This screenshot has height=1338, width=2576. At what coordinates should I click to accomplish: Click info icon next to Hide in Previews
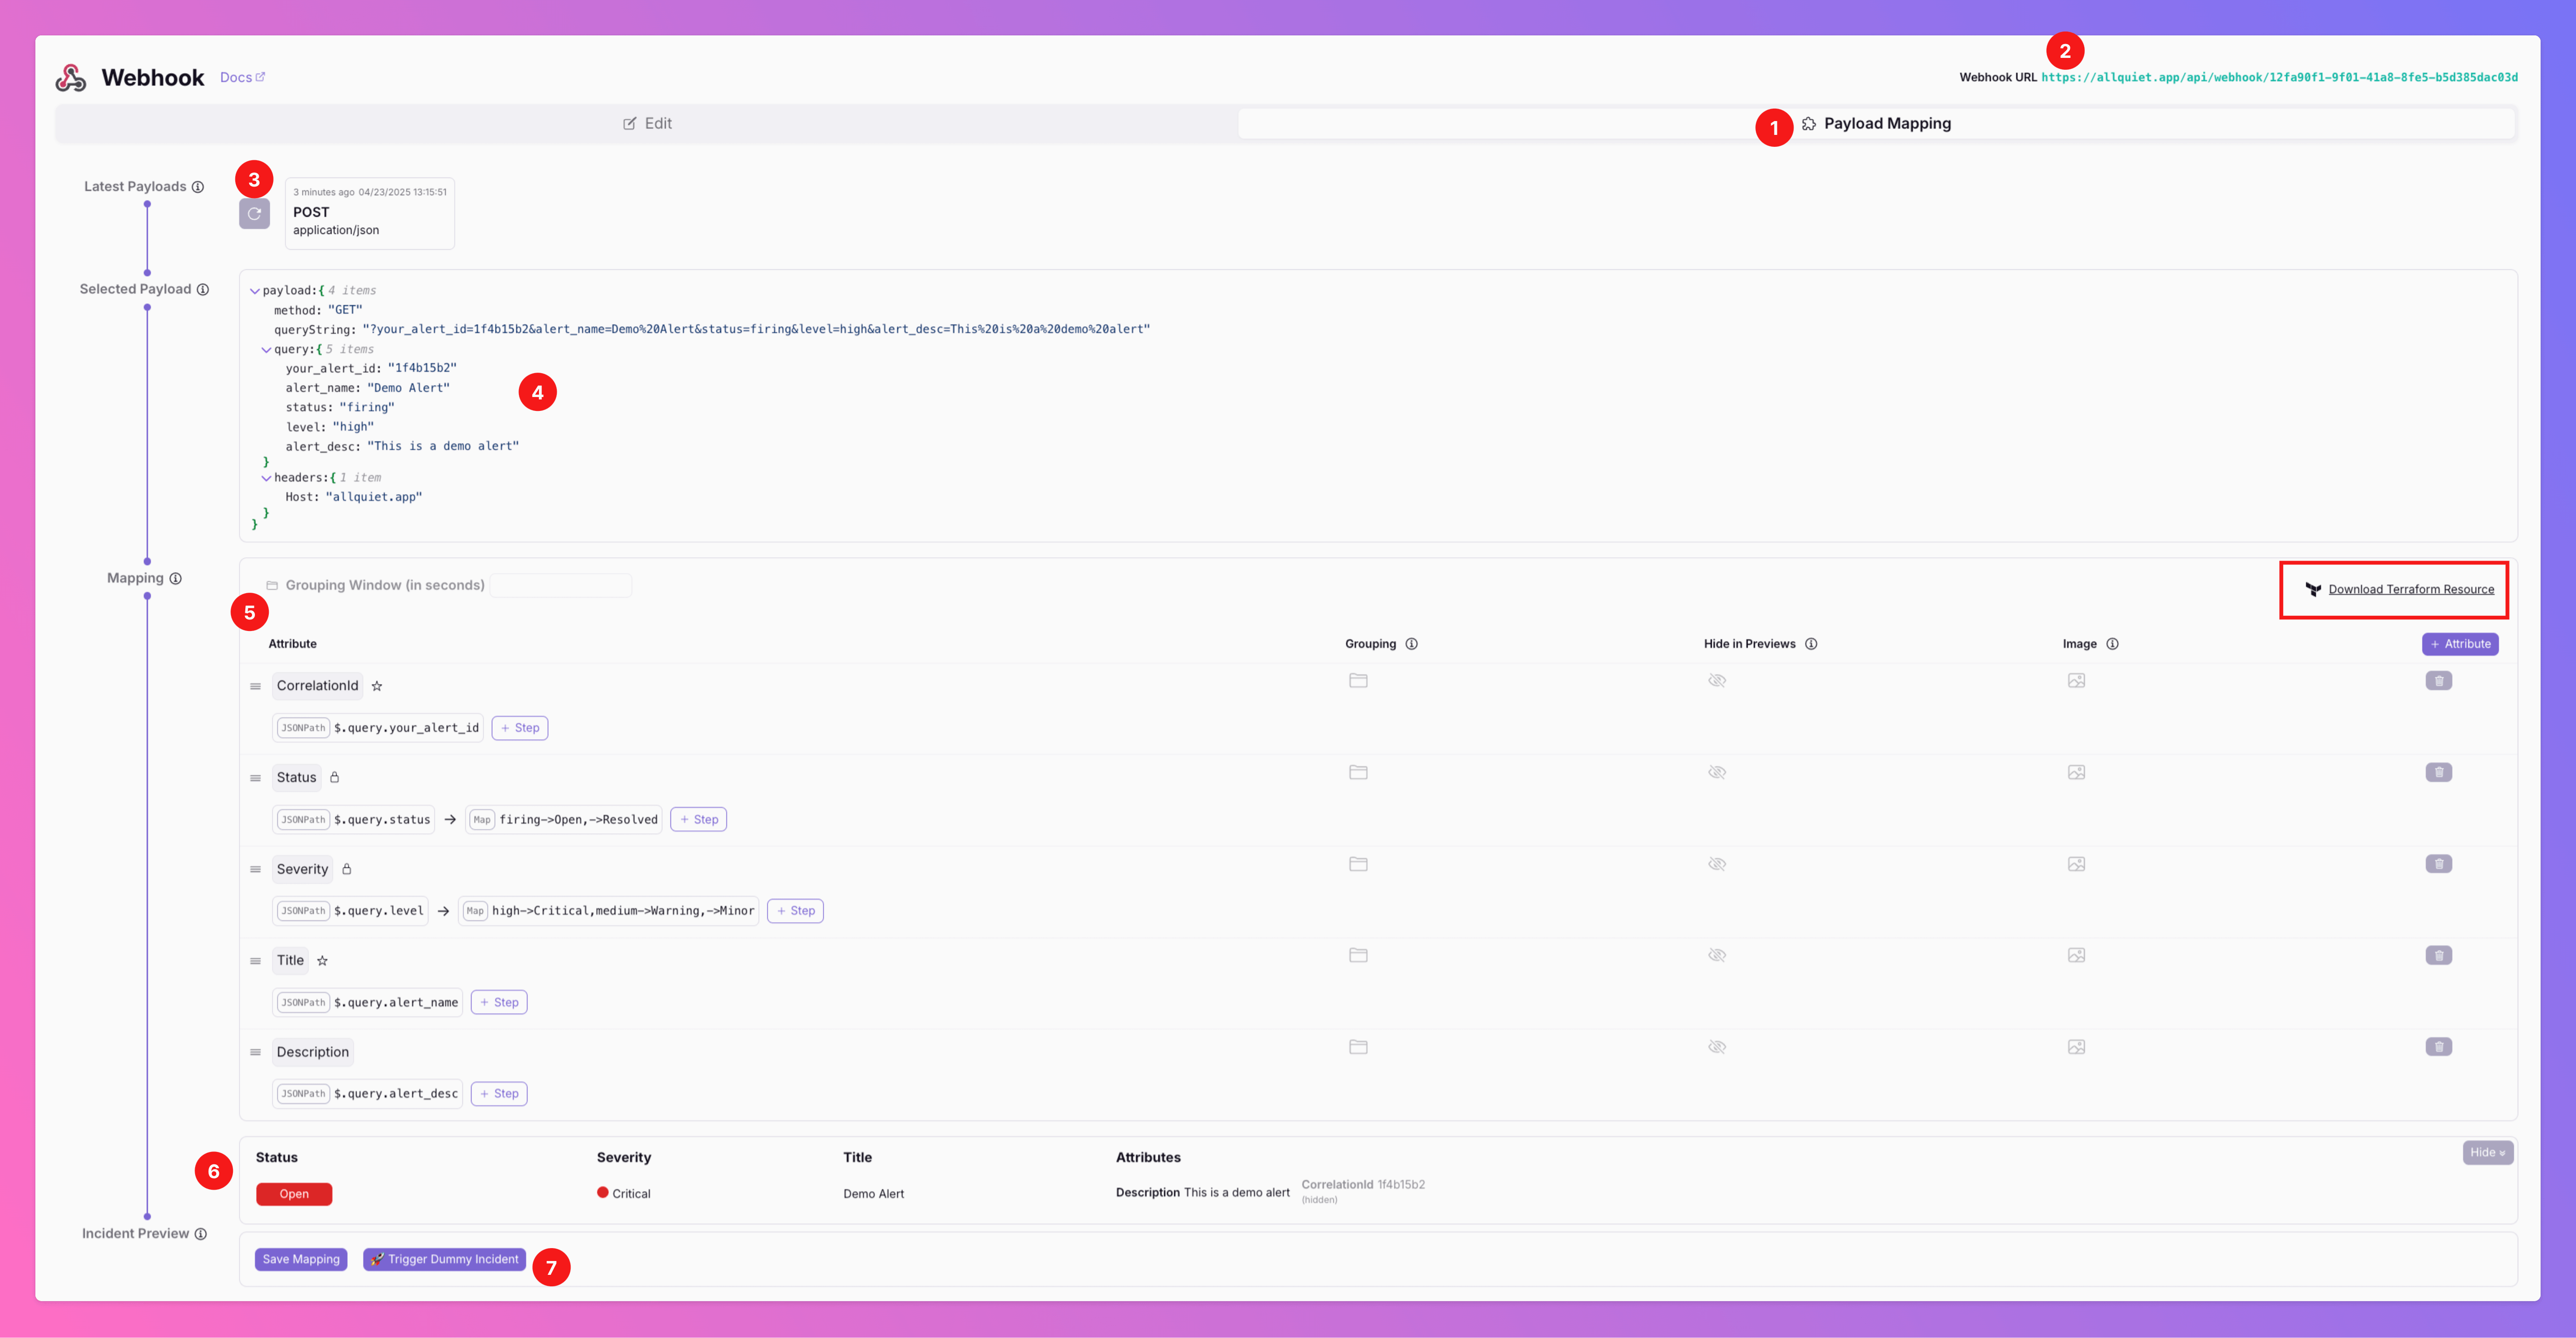[x=1811, y=644]
